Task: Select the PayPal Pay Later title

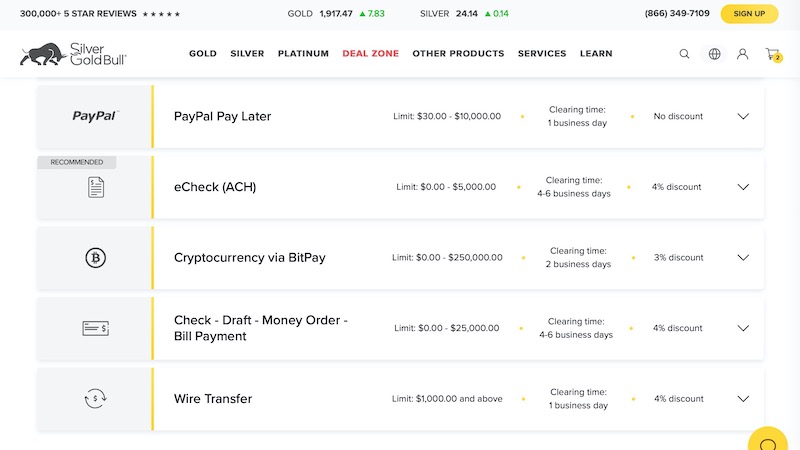Action: tap(222, 116)
